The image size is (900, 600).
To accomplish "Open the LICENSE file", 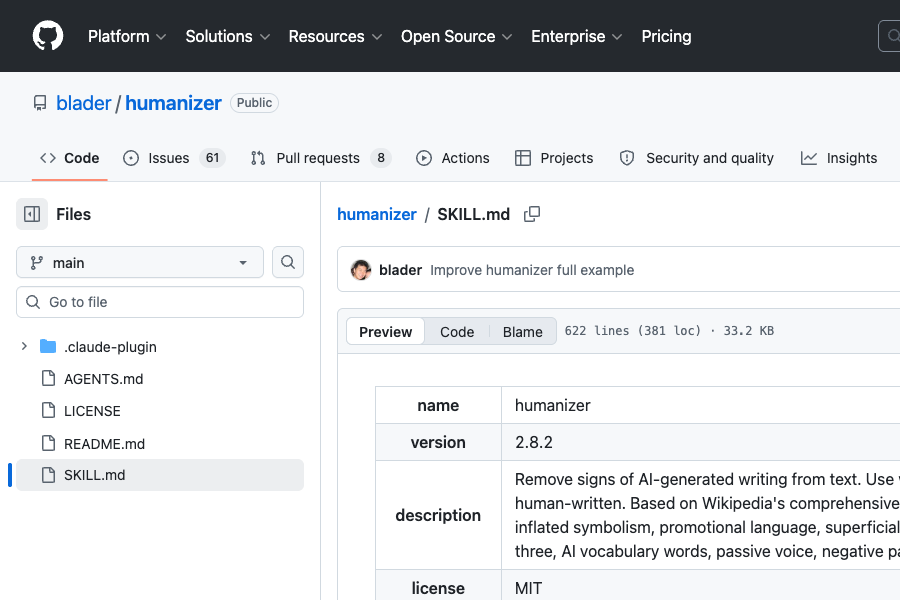I will tap(92, 411).
